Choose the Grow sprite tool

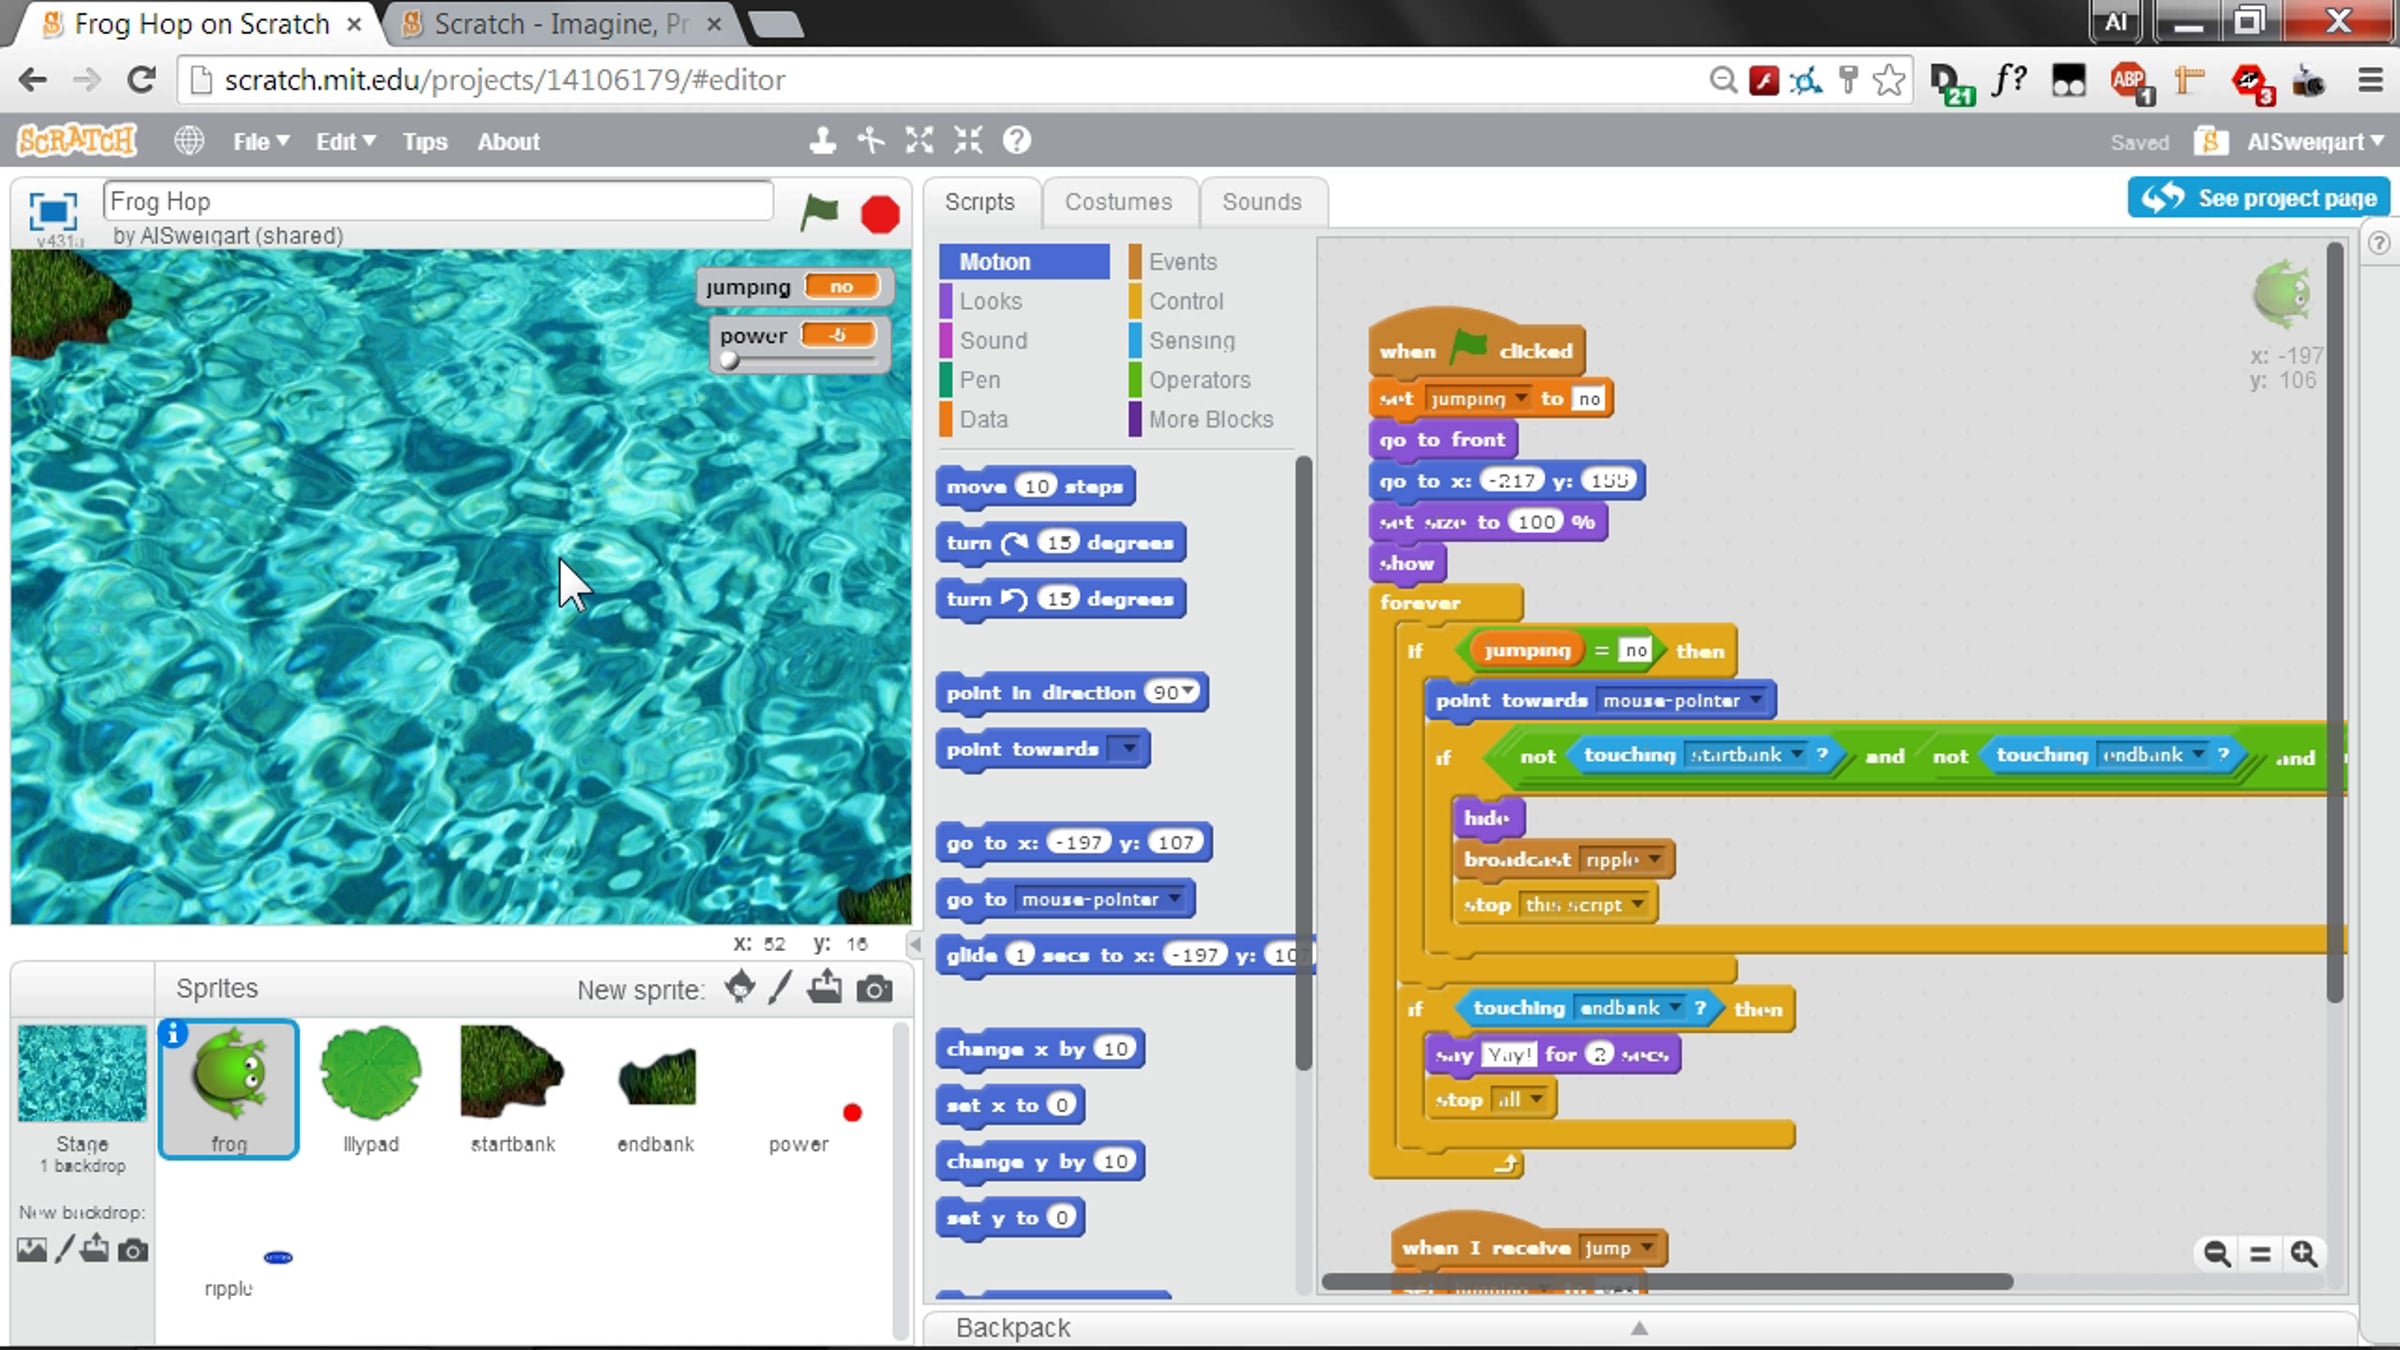(x=919, y=141)
